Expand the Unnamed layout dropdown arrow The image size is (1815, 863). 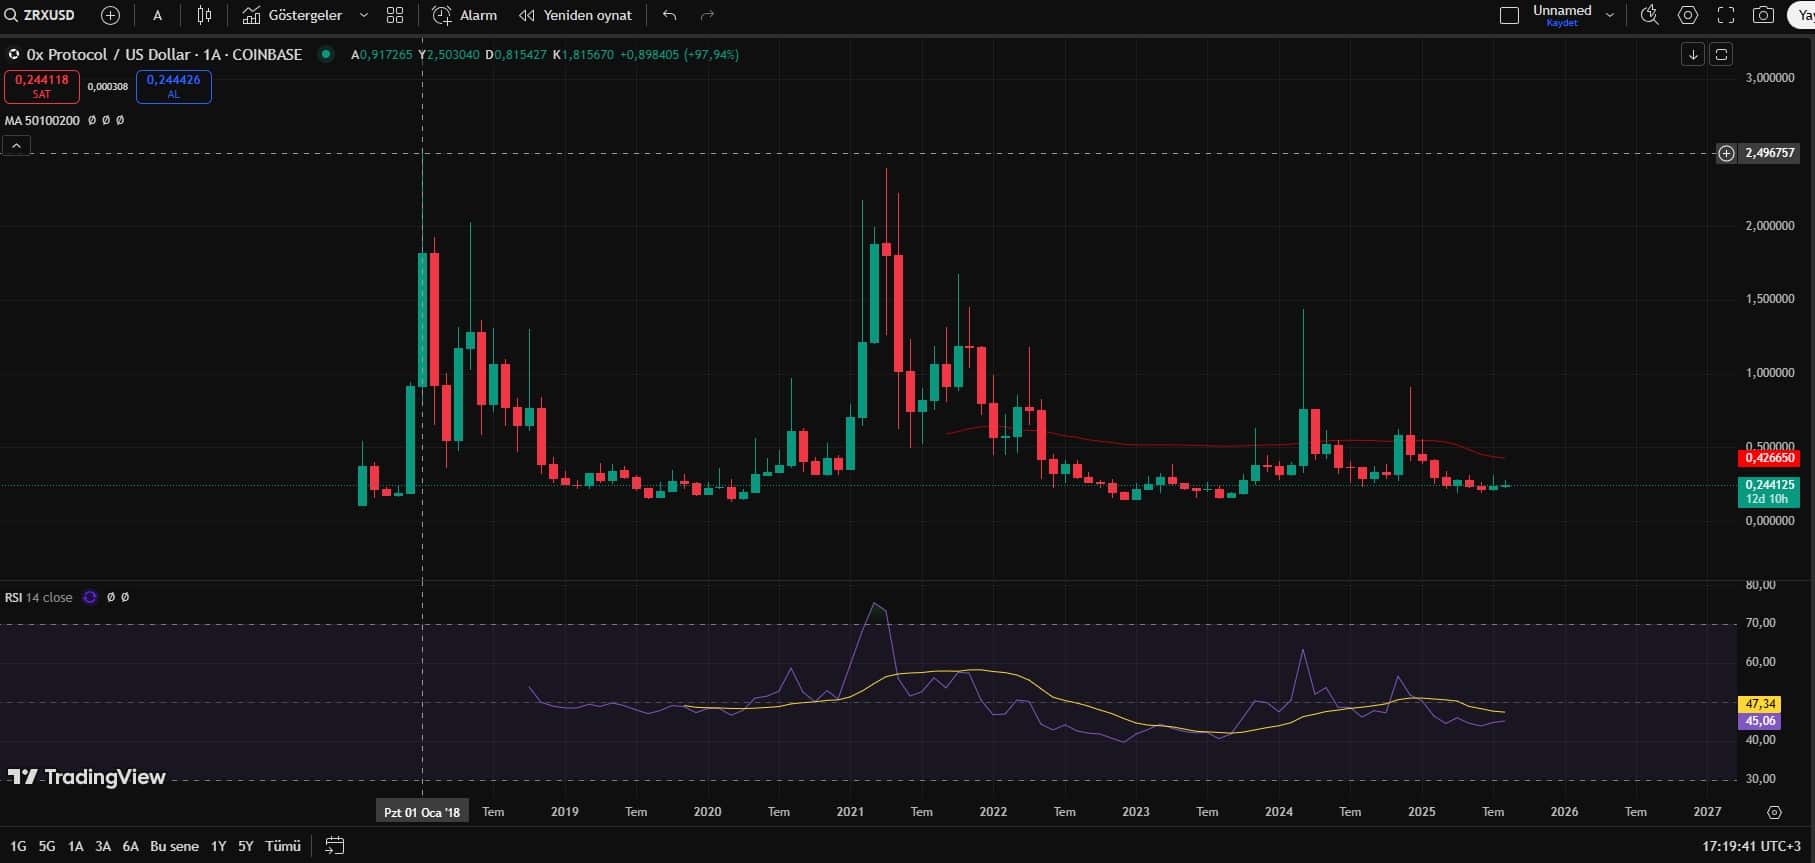[x=1609, y=15]
